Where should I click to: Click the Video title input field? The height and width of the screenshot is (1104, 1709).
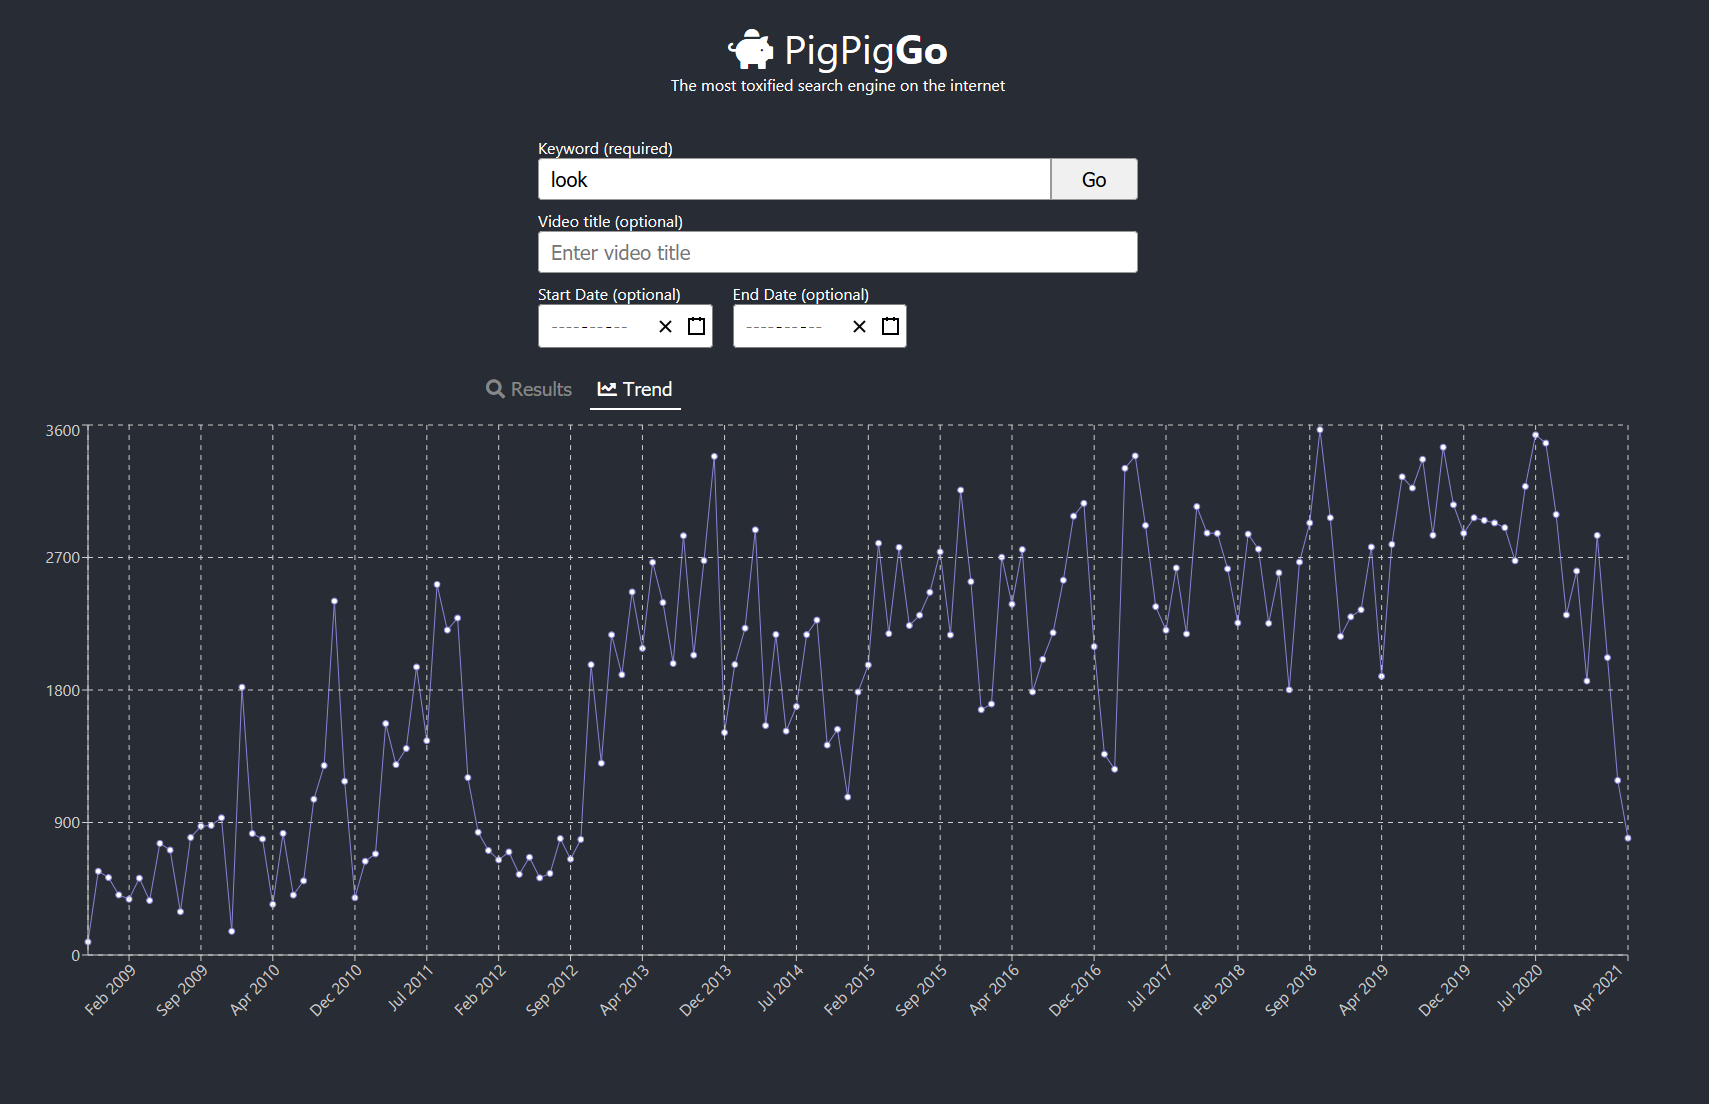pos(838,252)
